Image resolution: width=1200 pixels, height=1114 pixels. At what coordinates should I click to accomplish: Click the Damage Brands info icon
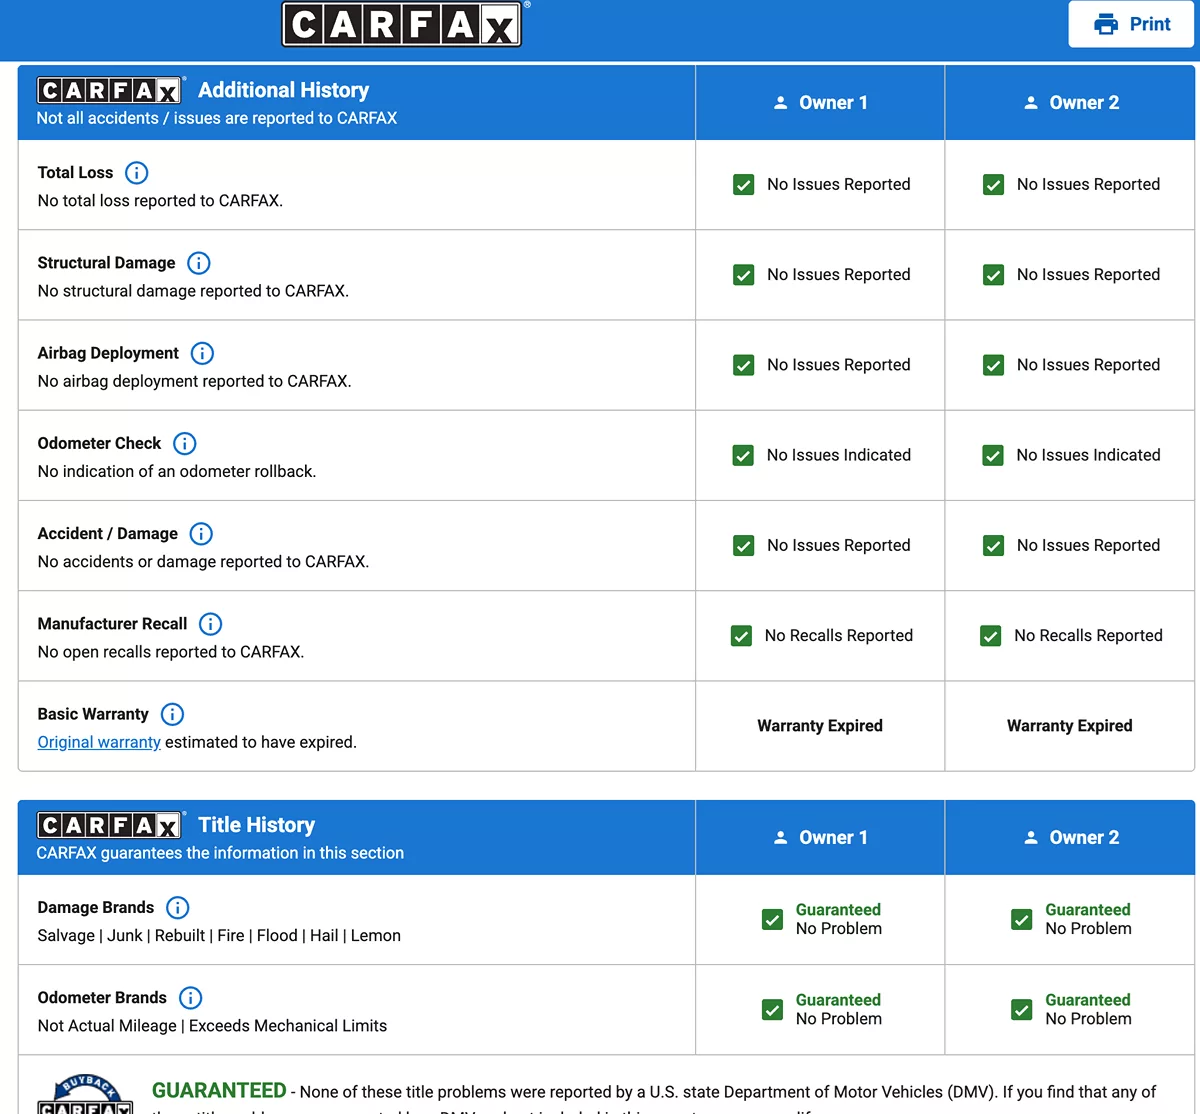coord(177,908)
